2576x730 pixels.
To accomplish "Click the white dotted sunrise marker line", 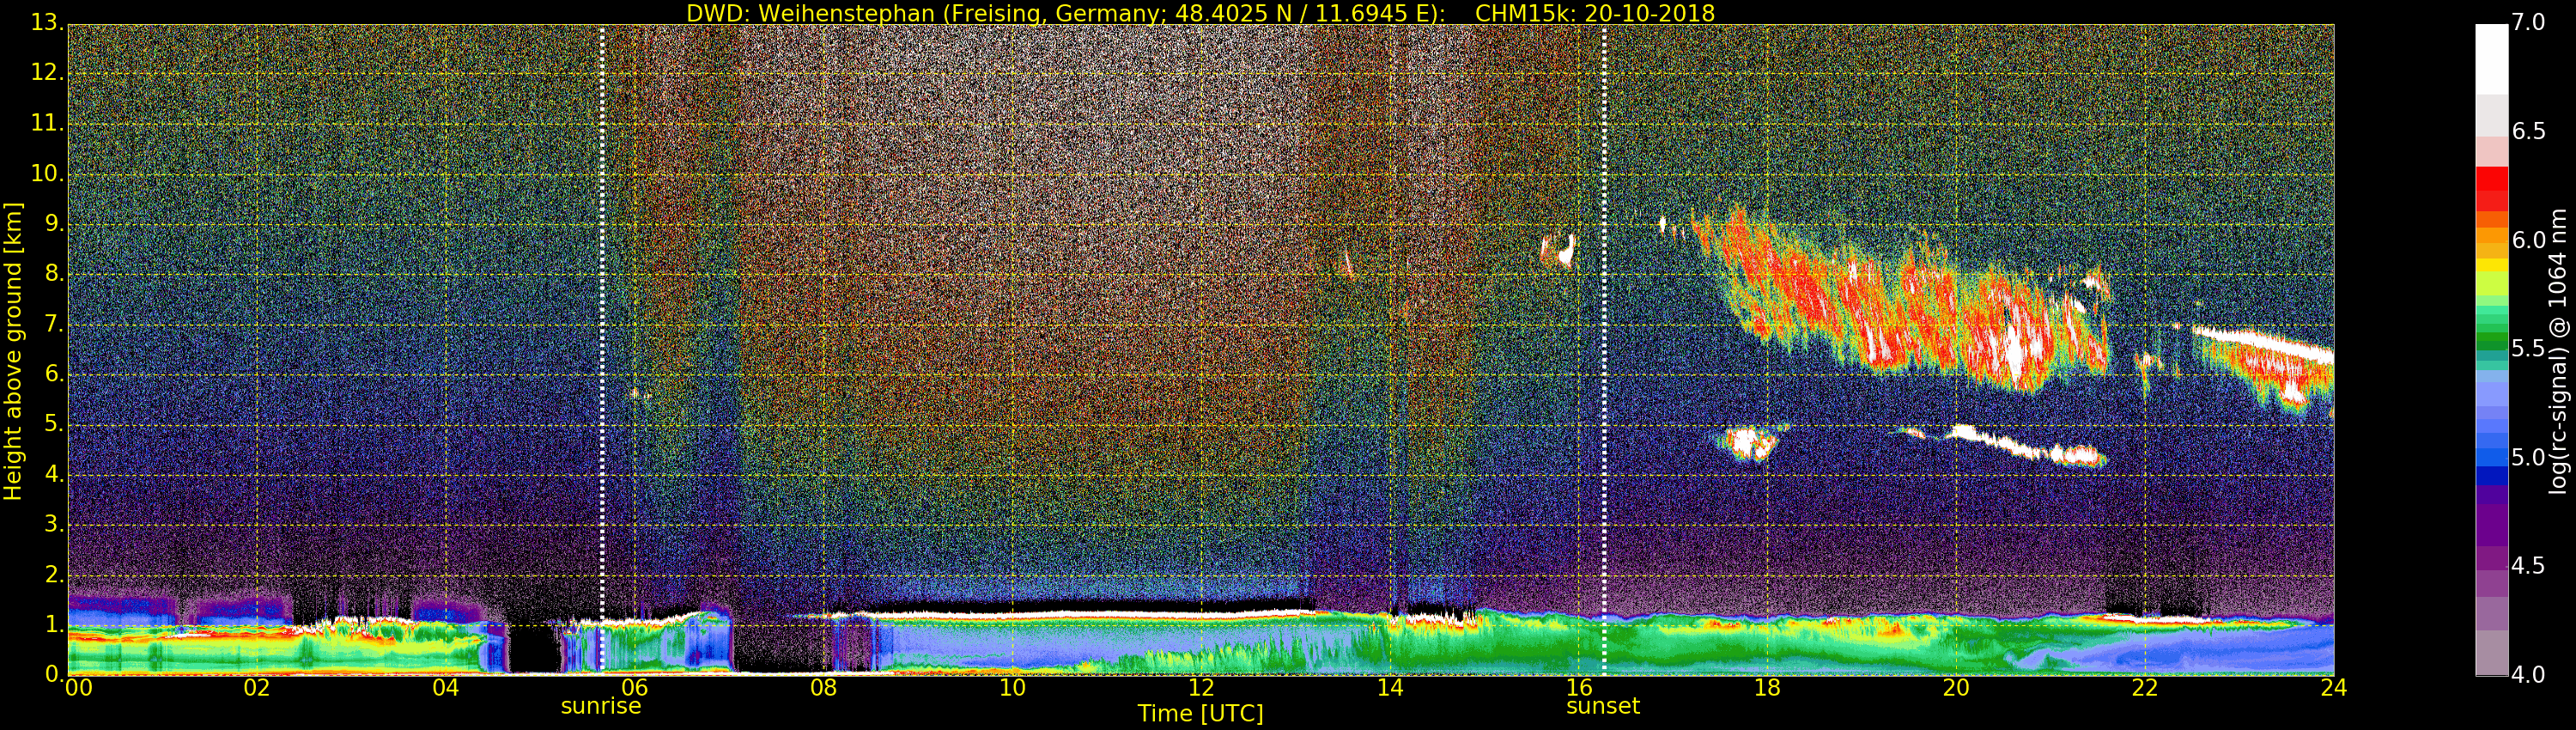I will (602, 349).
